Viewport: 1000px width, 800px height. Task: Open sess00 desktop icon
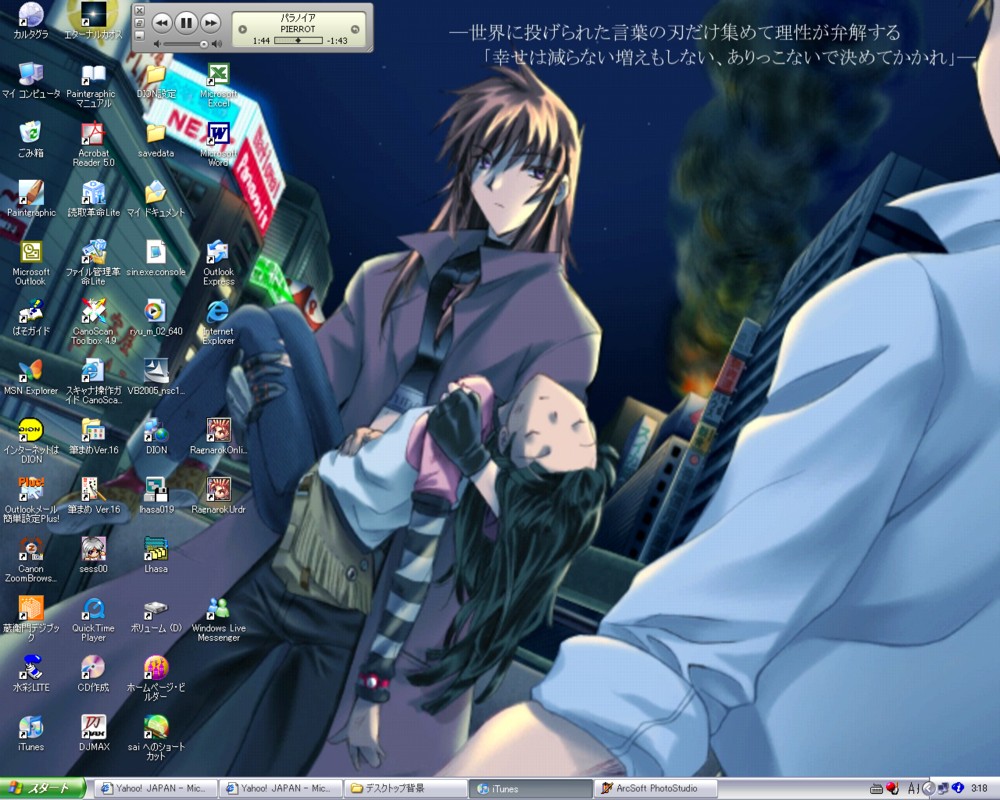pos(93,555)
